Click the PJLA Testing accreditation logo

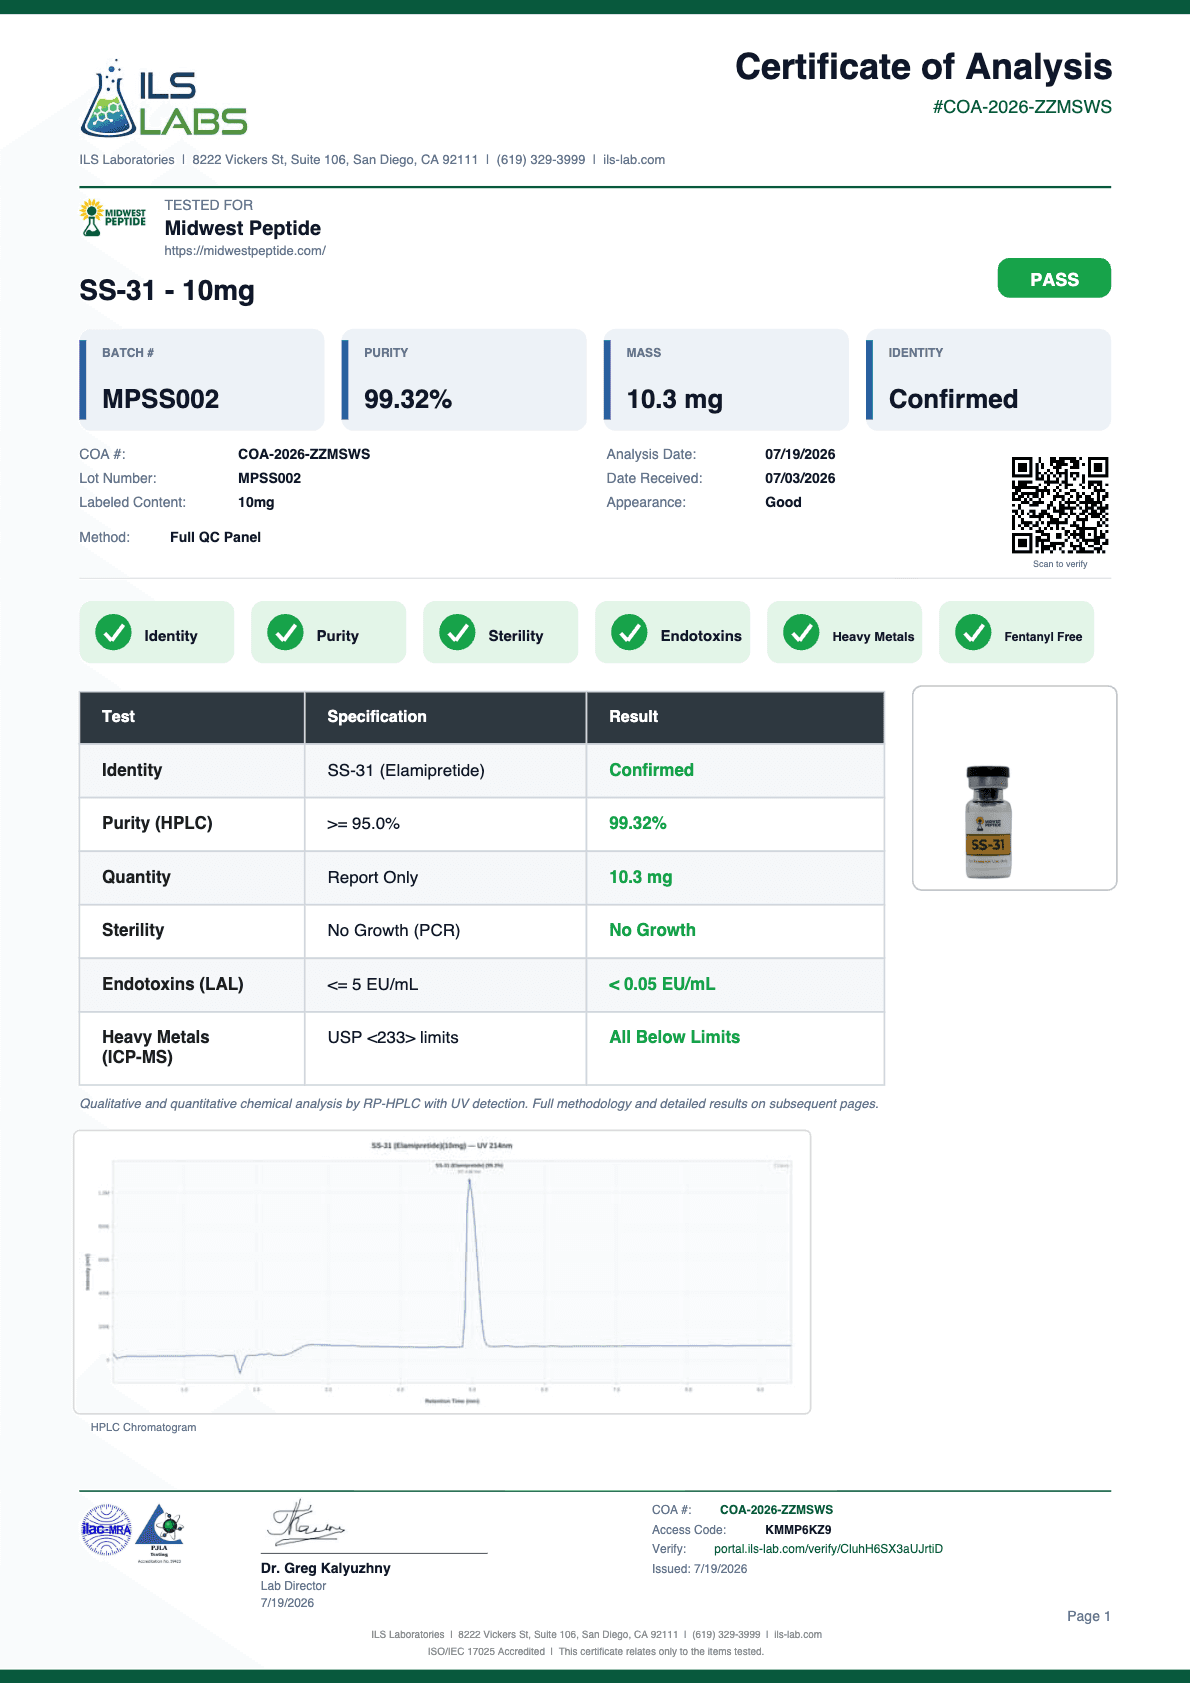[x=160, y=1533]
